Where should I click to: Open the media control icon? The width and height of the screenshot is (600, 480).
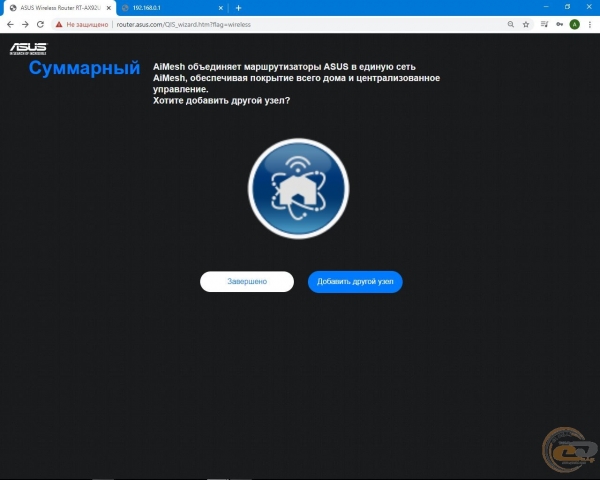pos(544,24)
